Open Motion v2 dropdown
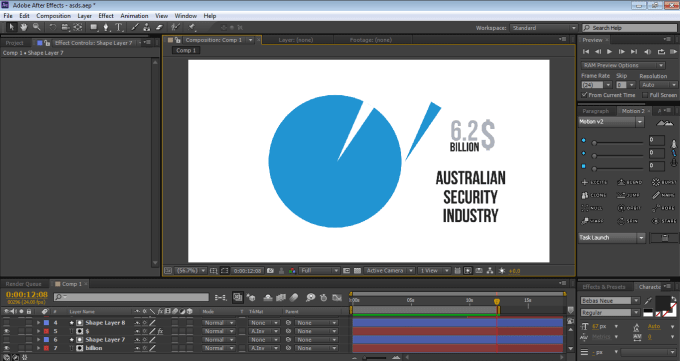 (611, 122)
